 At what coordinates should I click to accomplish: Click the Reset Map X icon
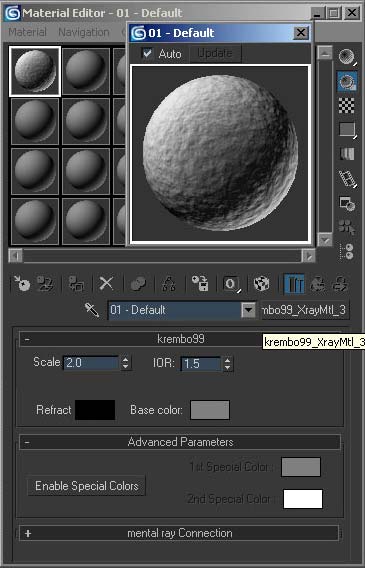click(106, 284)
